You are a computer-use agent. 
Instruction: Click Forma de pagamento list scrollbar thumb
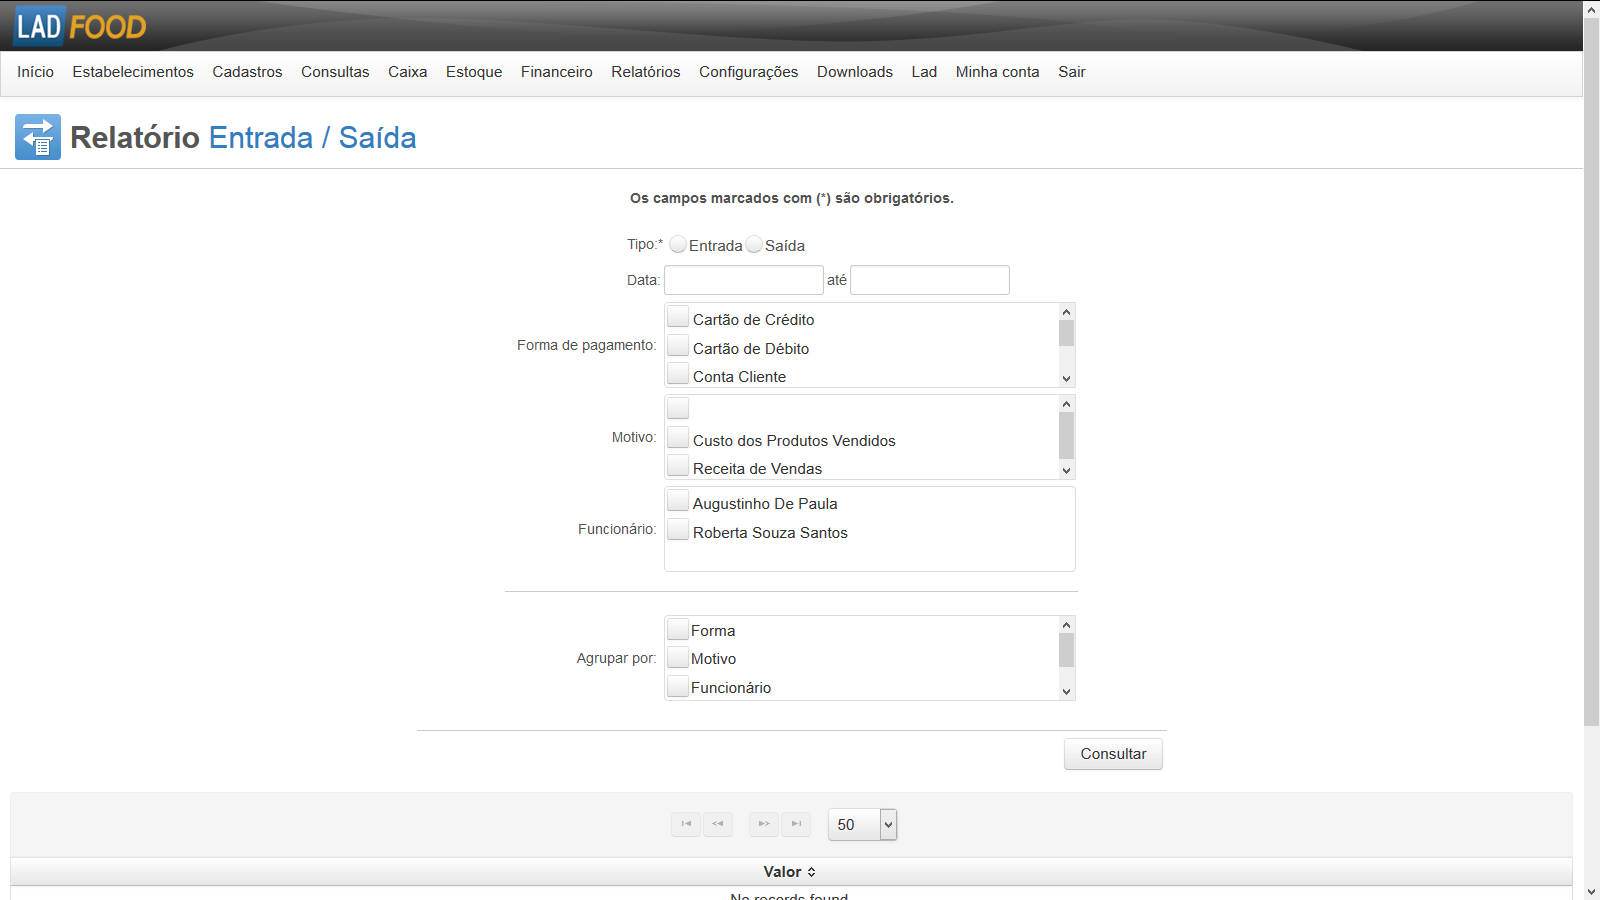1066,333
